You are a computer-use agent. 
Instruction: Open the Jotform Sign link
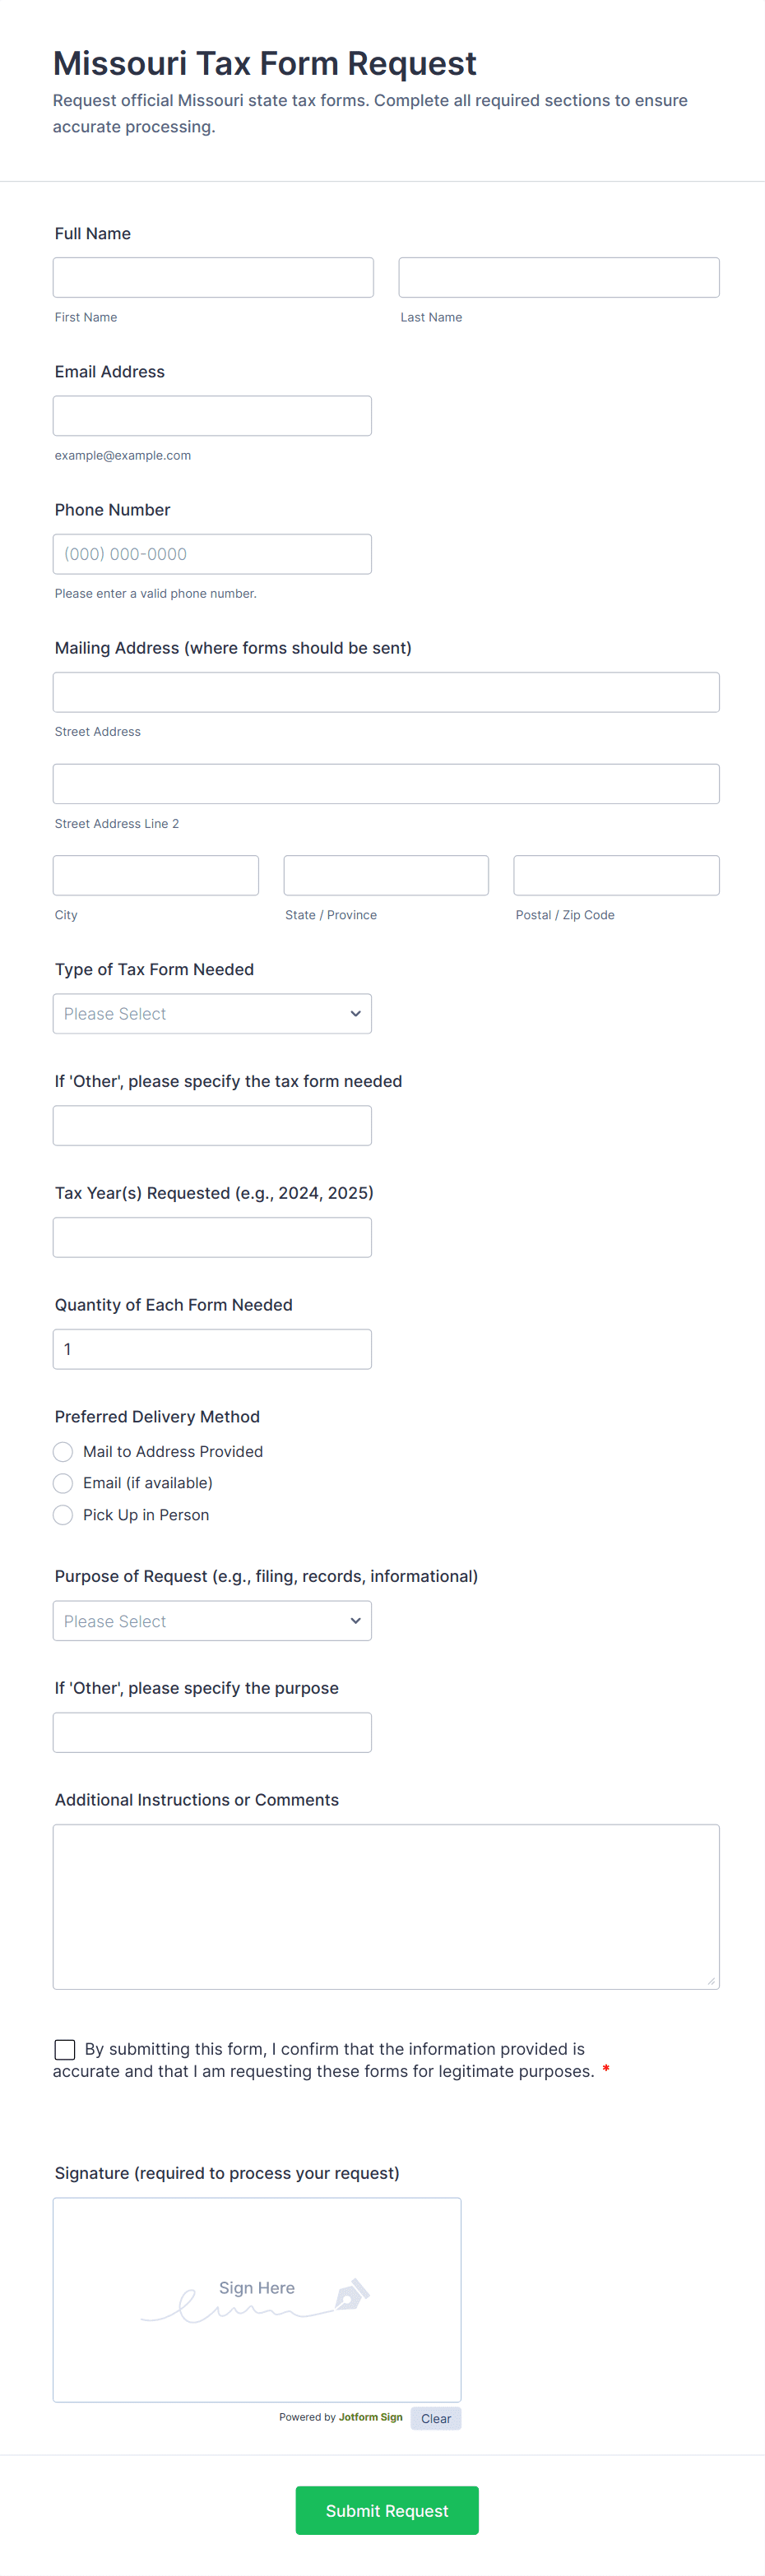coord(370,2417)
